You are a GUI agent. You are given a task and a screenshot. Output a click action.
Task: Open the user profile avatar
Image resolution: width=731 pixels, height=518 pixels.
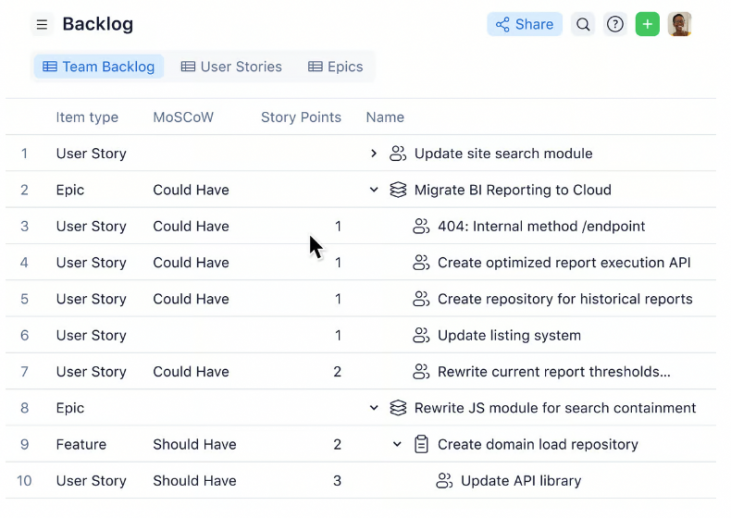pyautogui.click(x=679, y=24)
